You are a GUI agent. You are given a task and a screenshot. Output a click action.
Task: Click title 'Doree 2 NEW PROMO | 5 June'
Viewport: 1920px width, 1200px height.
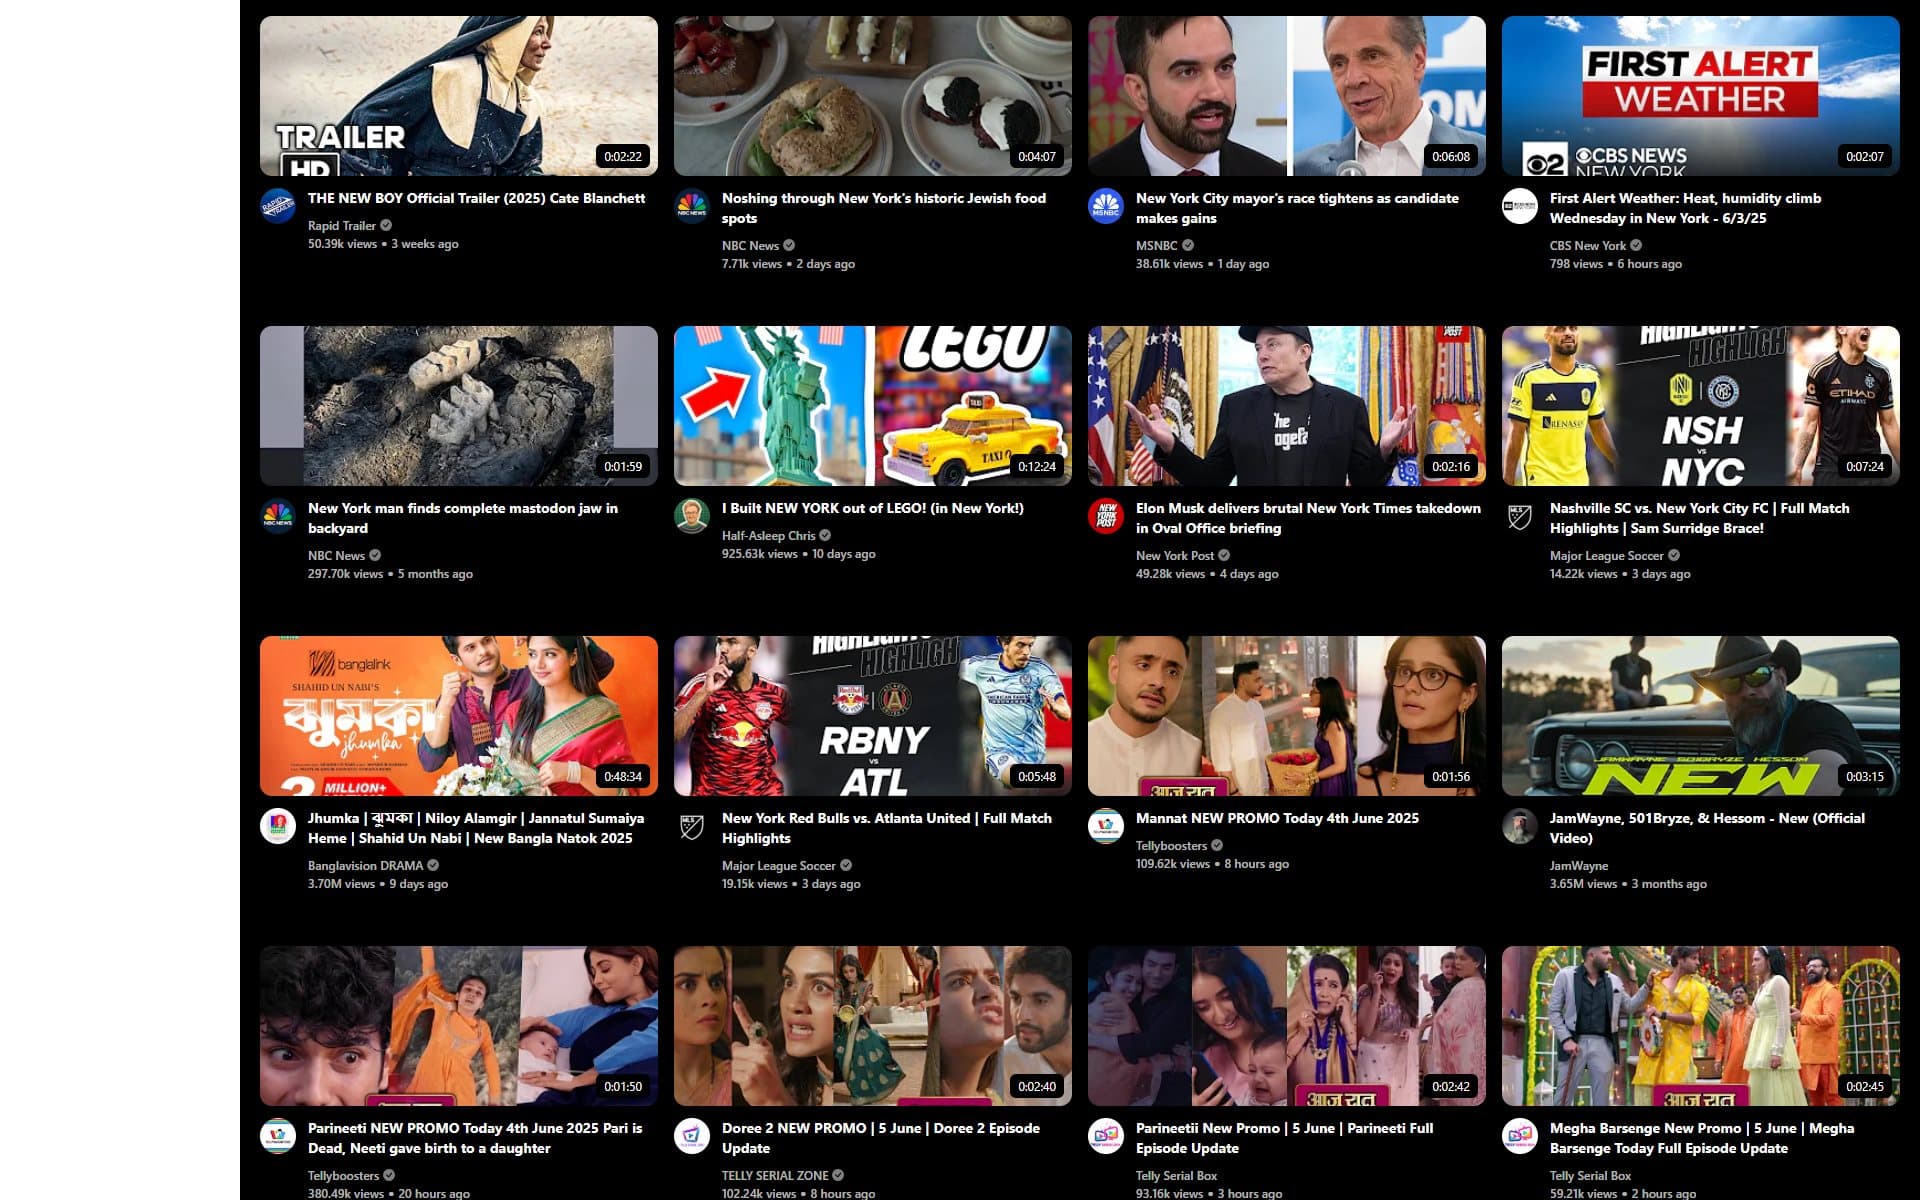click(x=881, y=1138)
